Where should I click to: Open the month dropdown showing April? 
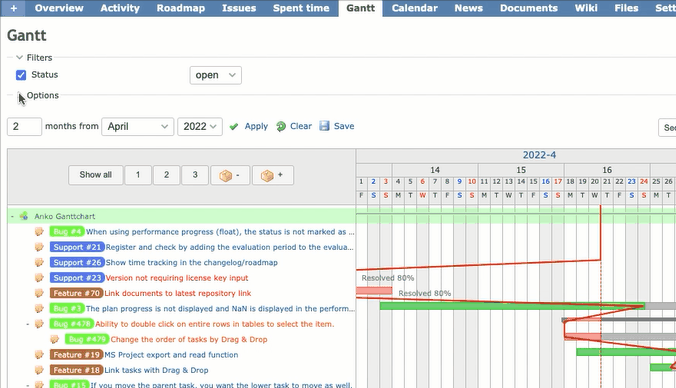[x=138, y=126]
